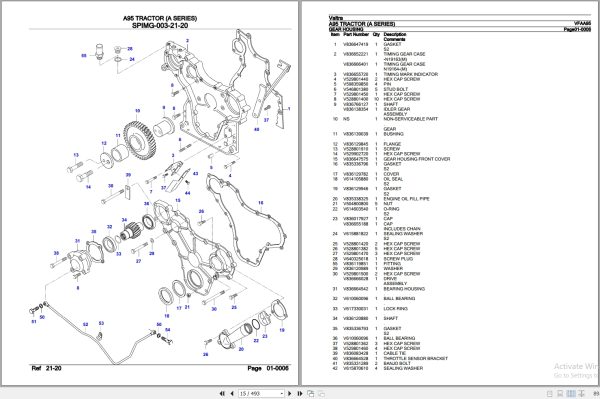
Task: Click the LOCK RING description row
Action: (x=396, y=309)
